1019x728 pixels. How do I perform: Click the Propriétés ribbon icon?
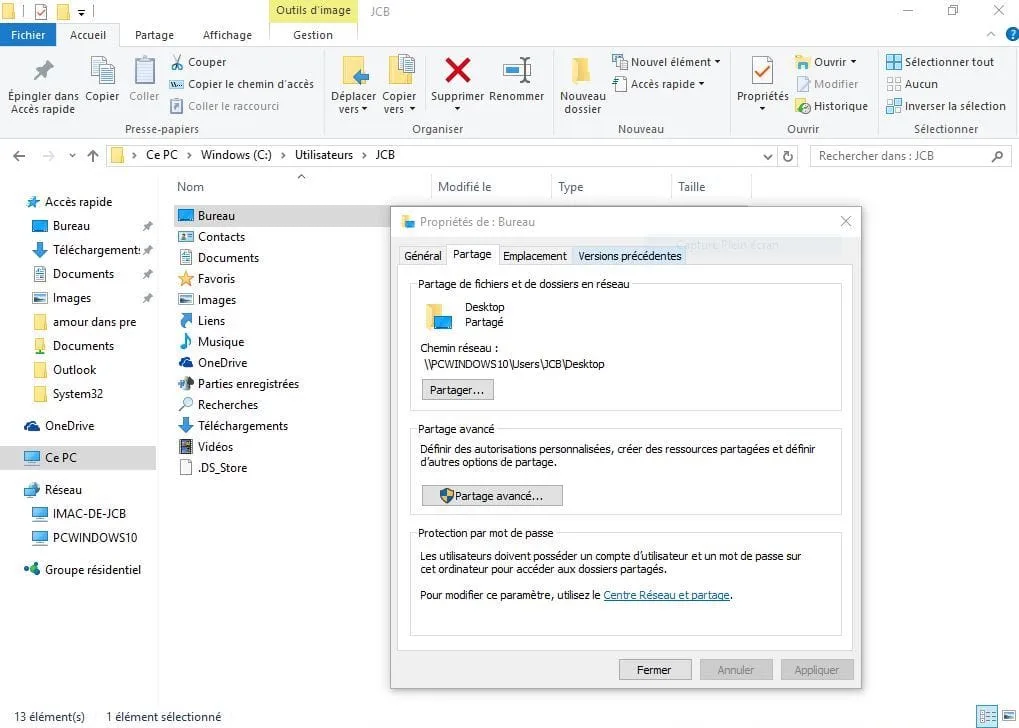click(x=762, y=70)
